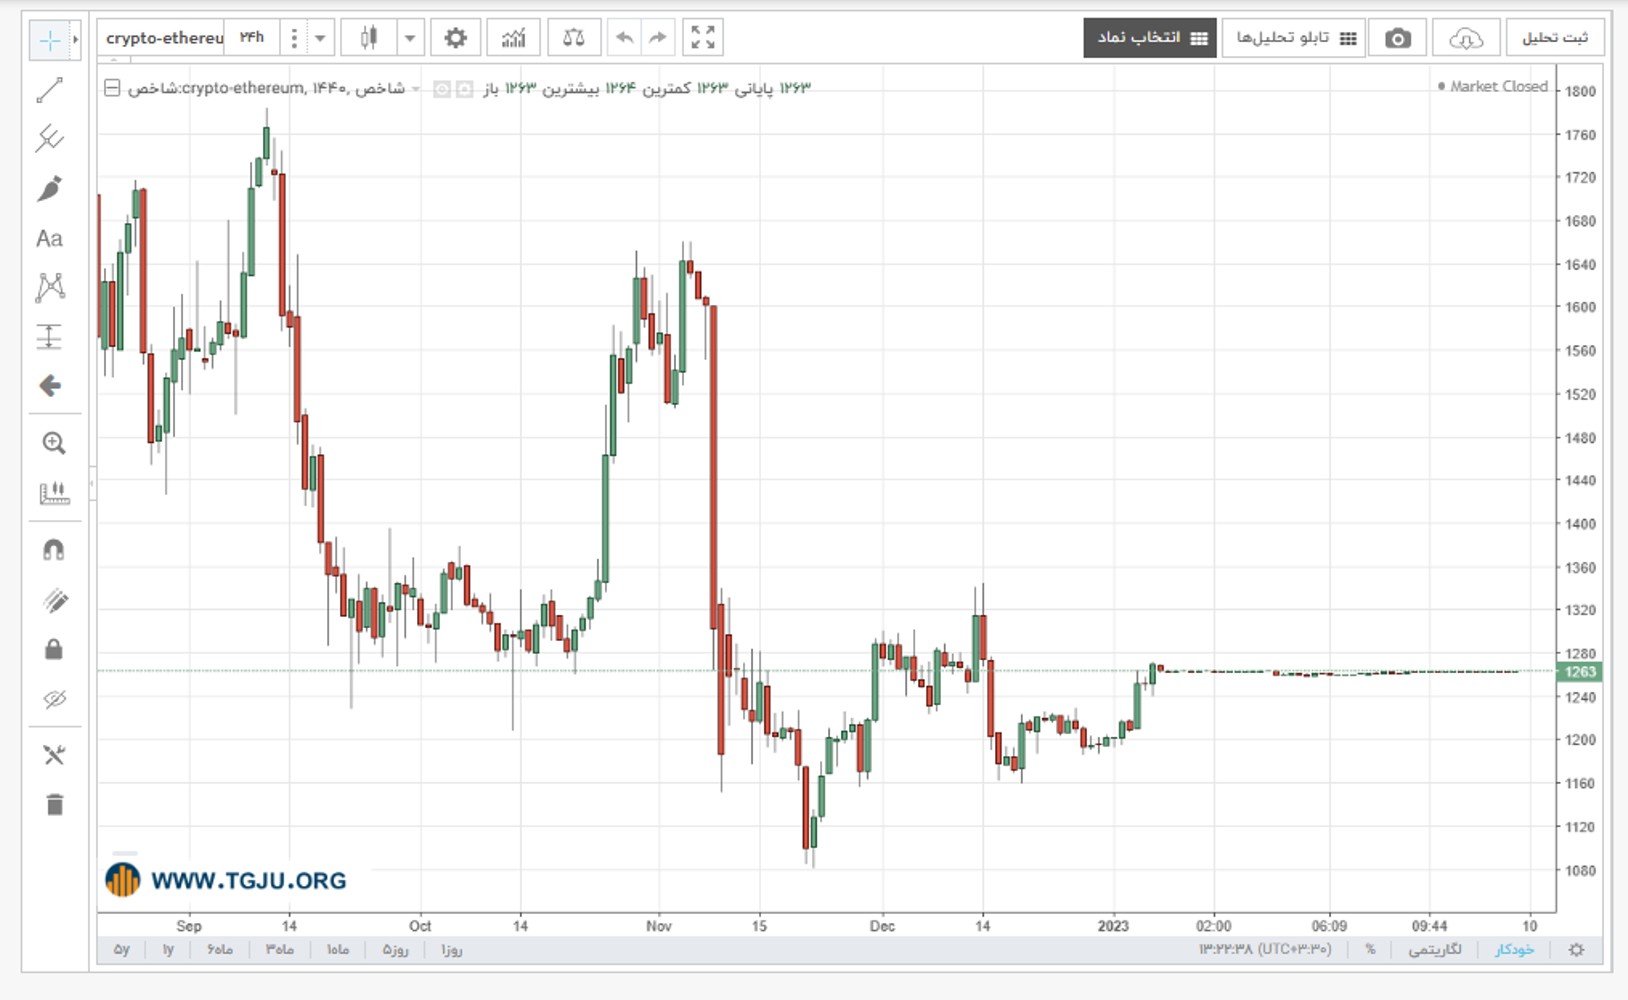Open the drawing tools manager (crossed tools)
Image resolution: width=1628 pixels, height=1000 pixels.
54,755
